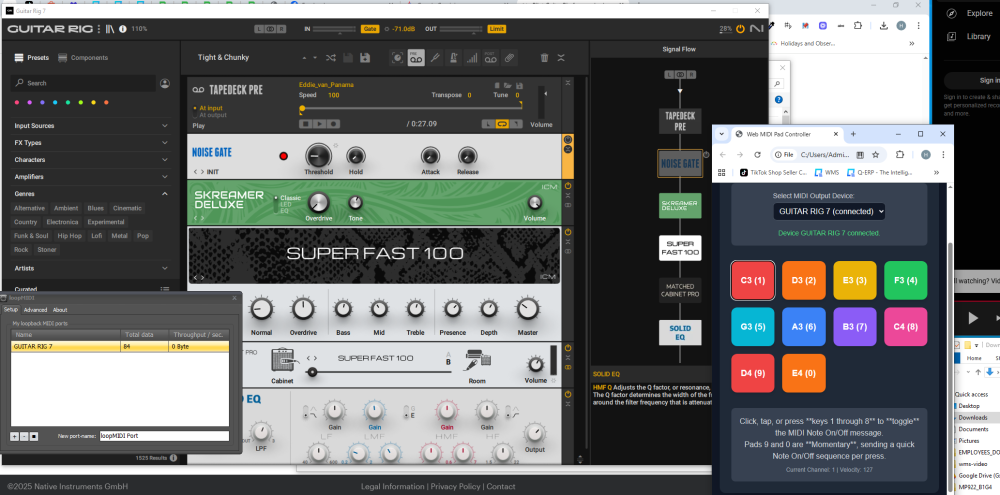Viewport: 1000px width, 495px height.
Task: Click Tapedeck save file disk icon
Action: 519,85
